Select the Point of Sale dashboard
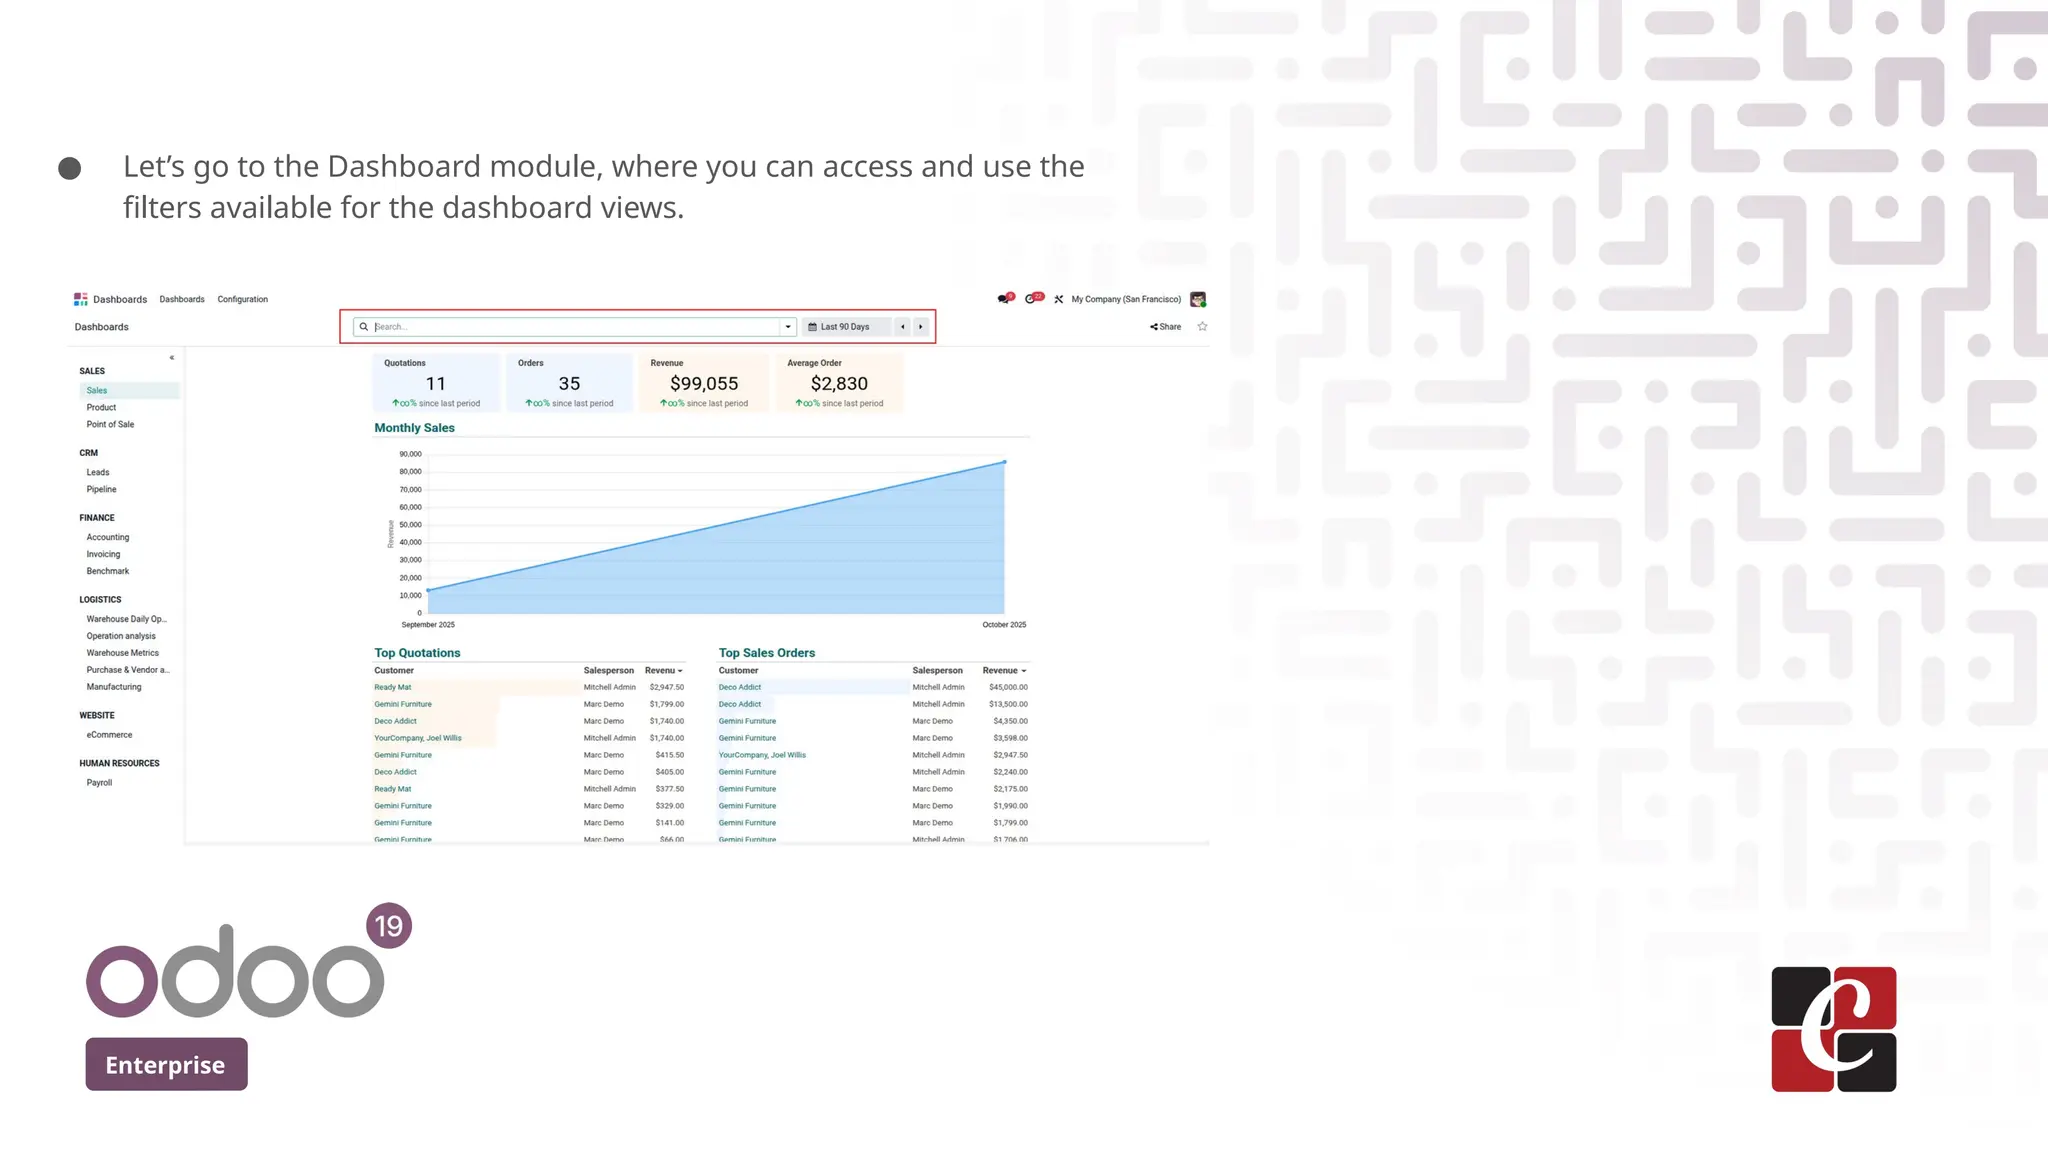Viewport: 2048px width, 1152px height. click(x=110, y=425)
